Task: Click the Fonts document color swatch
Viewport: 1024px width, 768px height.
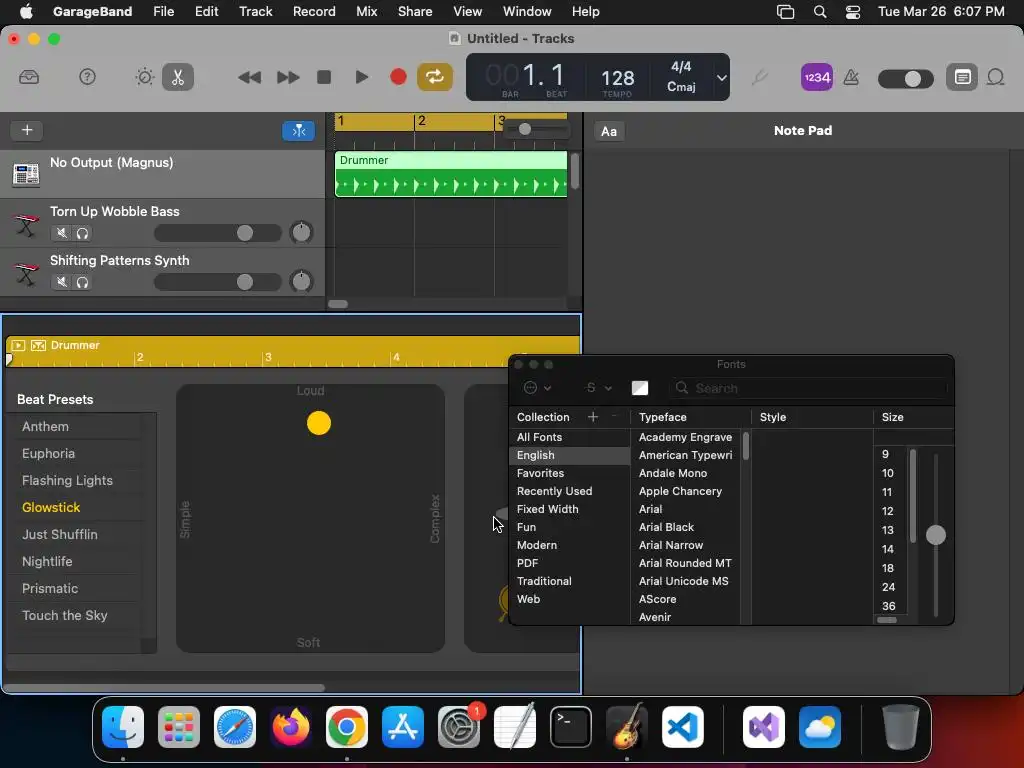Action: click(x=640, y=388)
